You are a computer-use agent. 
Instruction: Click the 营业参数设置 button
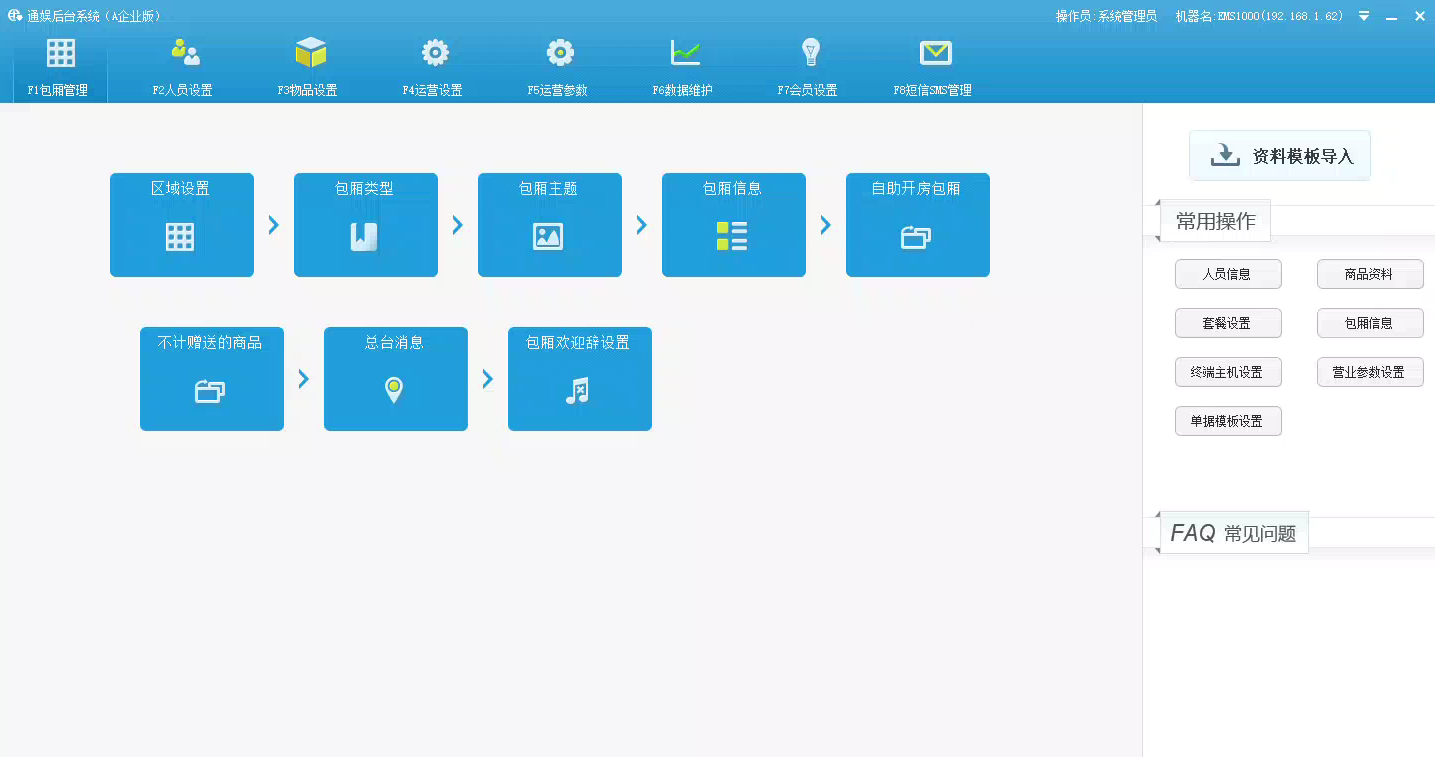pos(1370,372)
